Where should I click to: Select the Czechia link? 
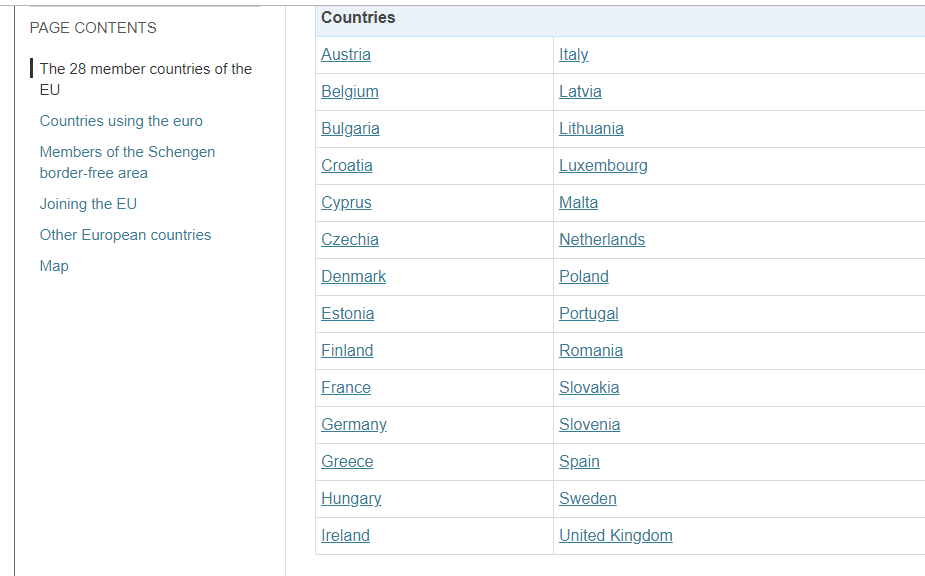pyautogui.click(x=350, y=240)
